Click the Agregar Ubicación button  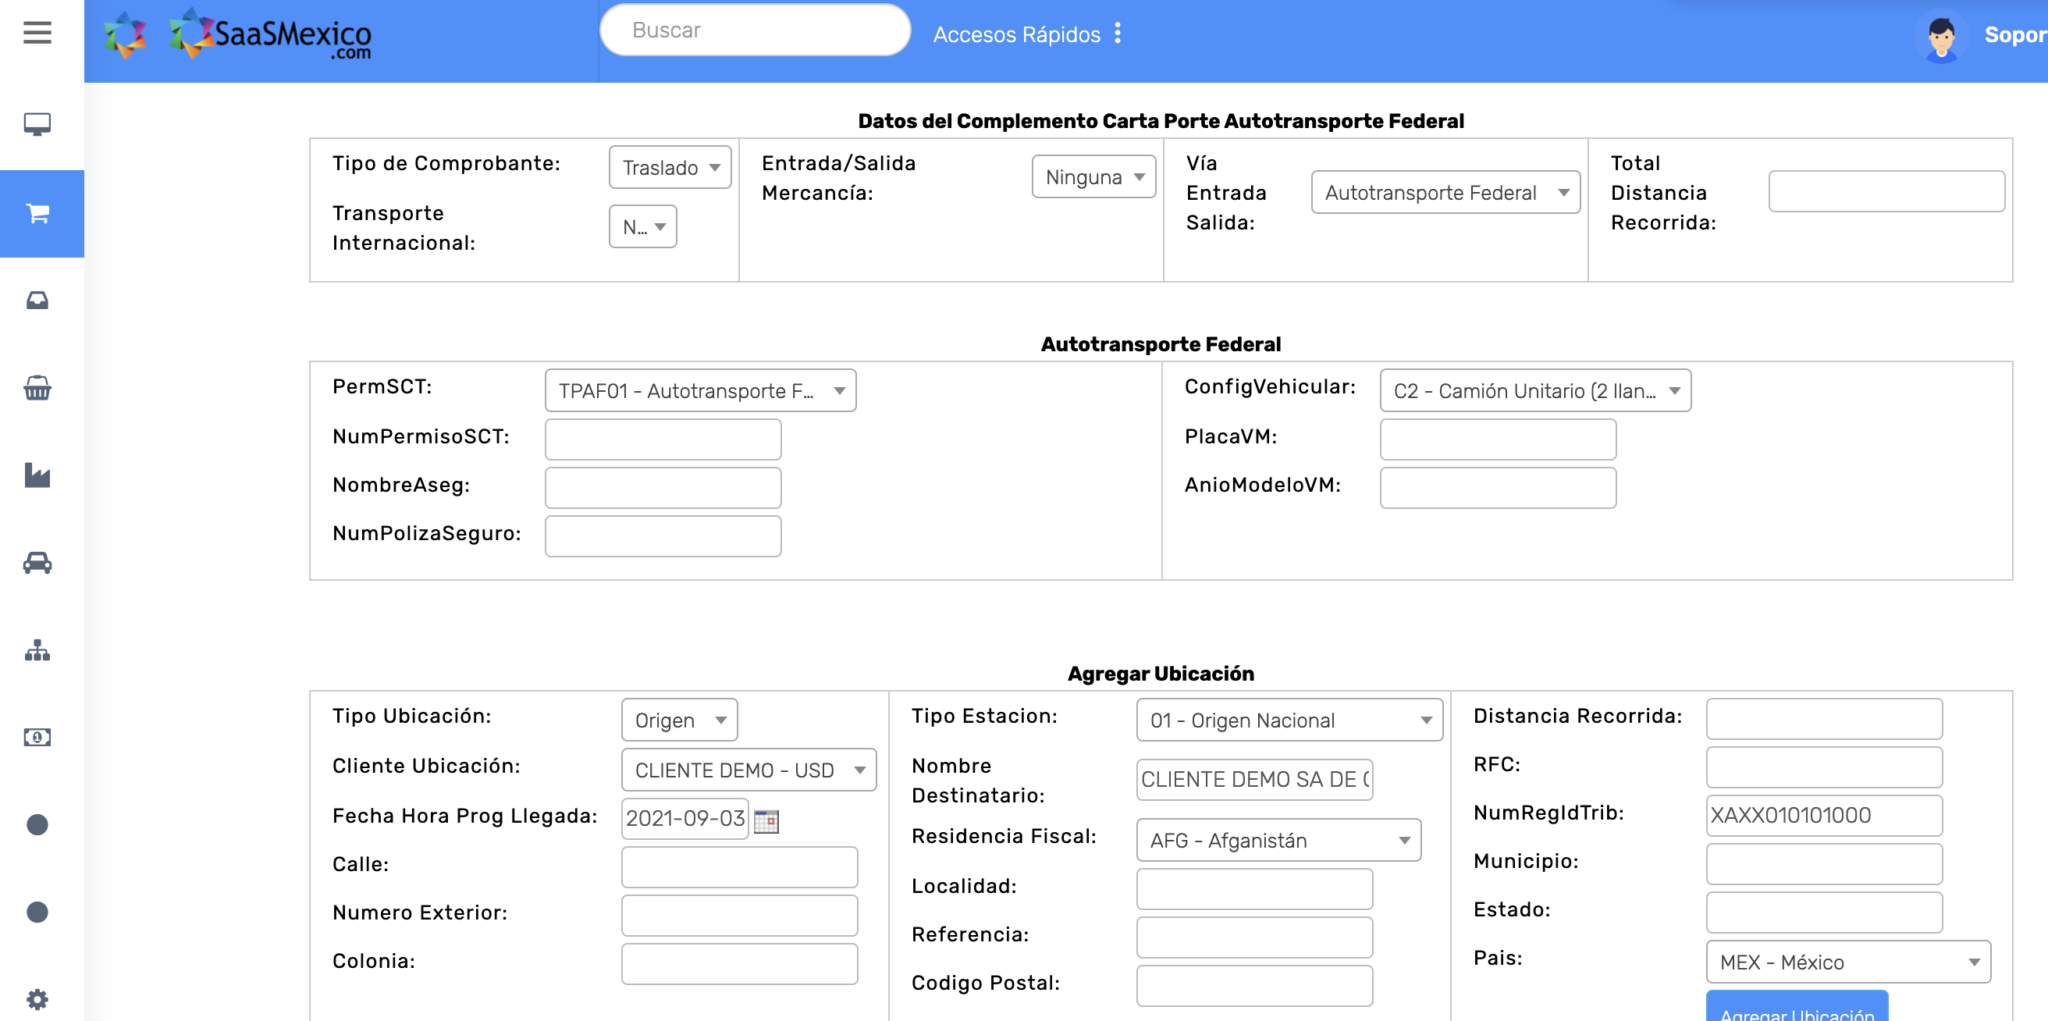[1796, 1012]
